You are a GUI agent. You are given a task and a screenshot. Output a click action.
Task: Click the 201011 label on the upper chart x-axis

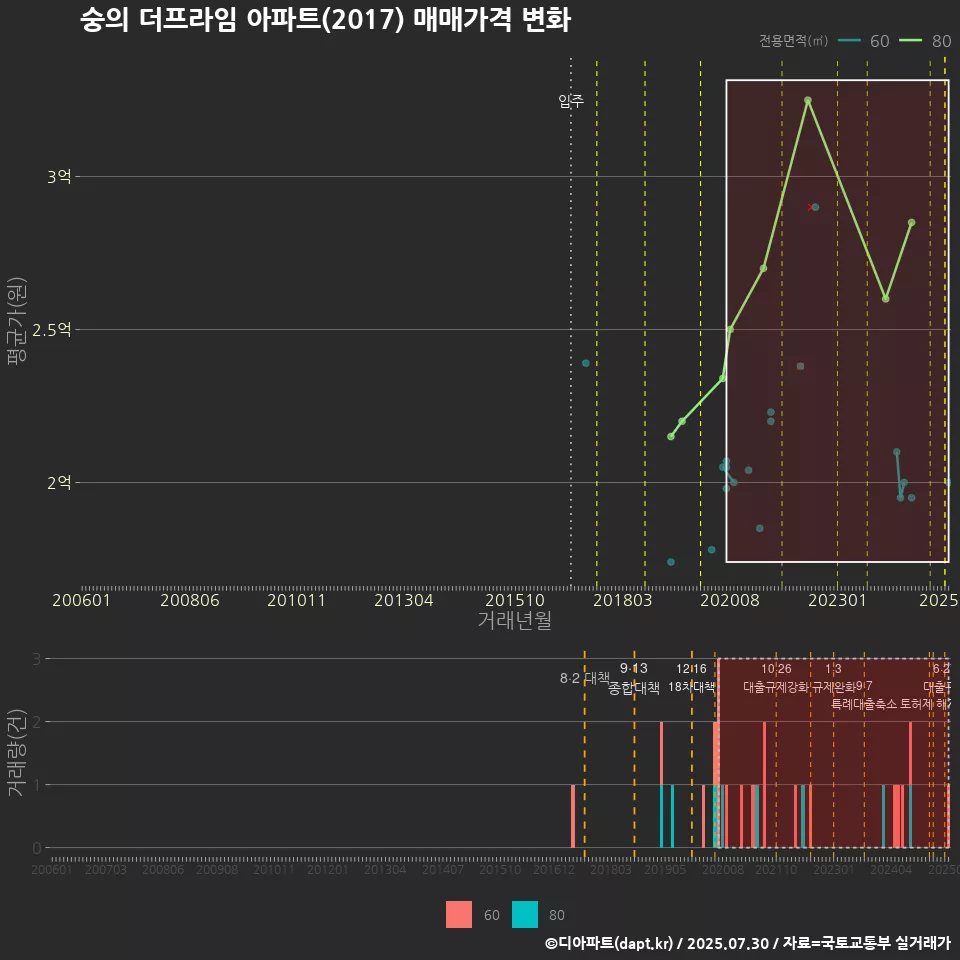296,600
